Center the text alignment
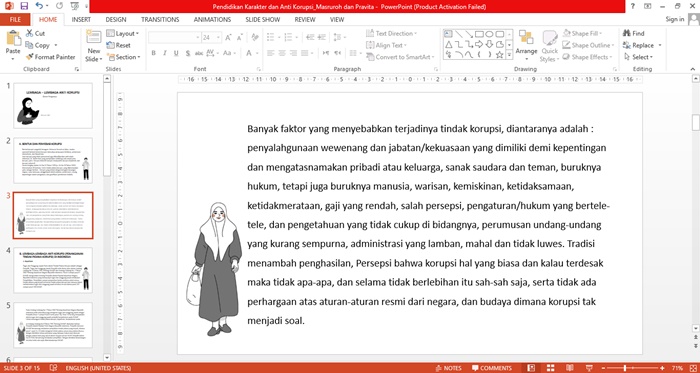The width and height of the screenshot is (700, 373). click(282, 53)
